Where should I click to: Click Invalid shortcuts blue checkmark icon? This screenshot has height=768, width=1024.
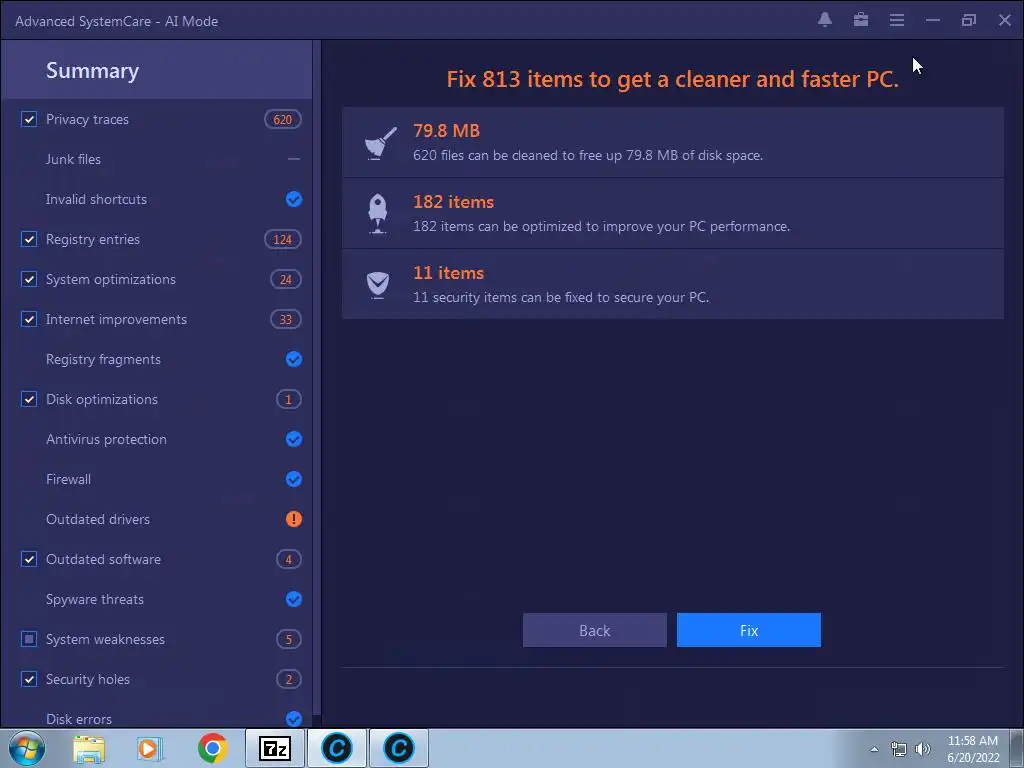coord(294,199)
